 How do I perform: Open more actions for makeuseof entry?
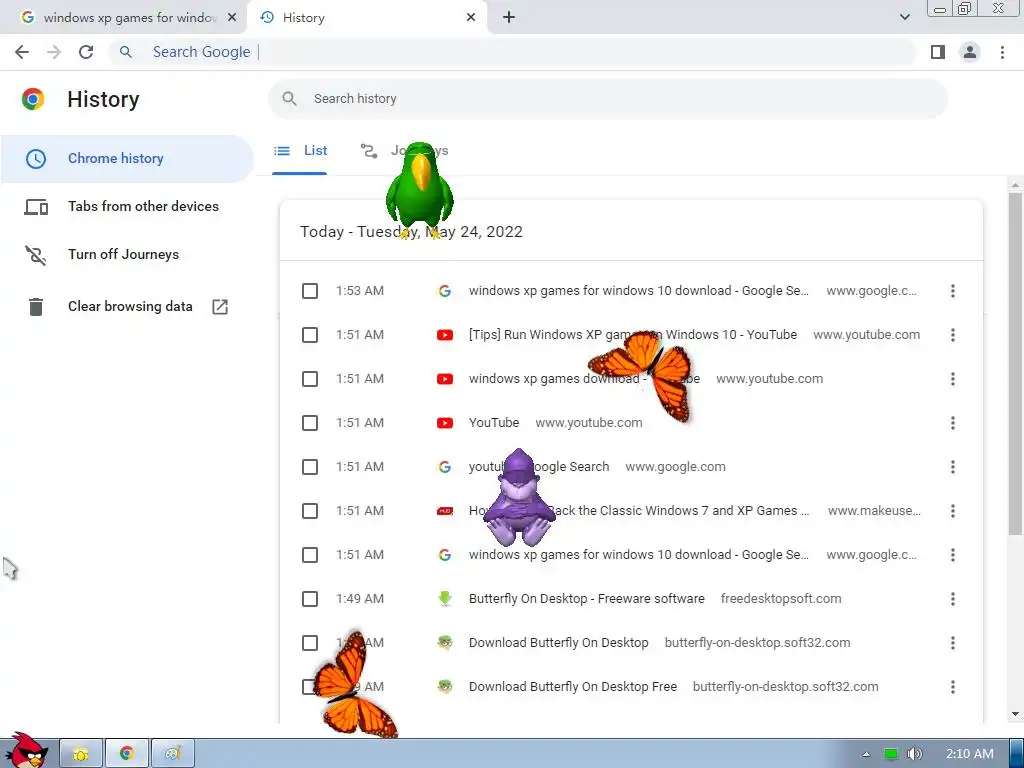953,511
